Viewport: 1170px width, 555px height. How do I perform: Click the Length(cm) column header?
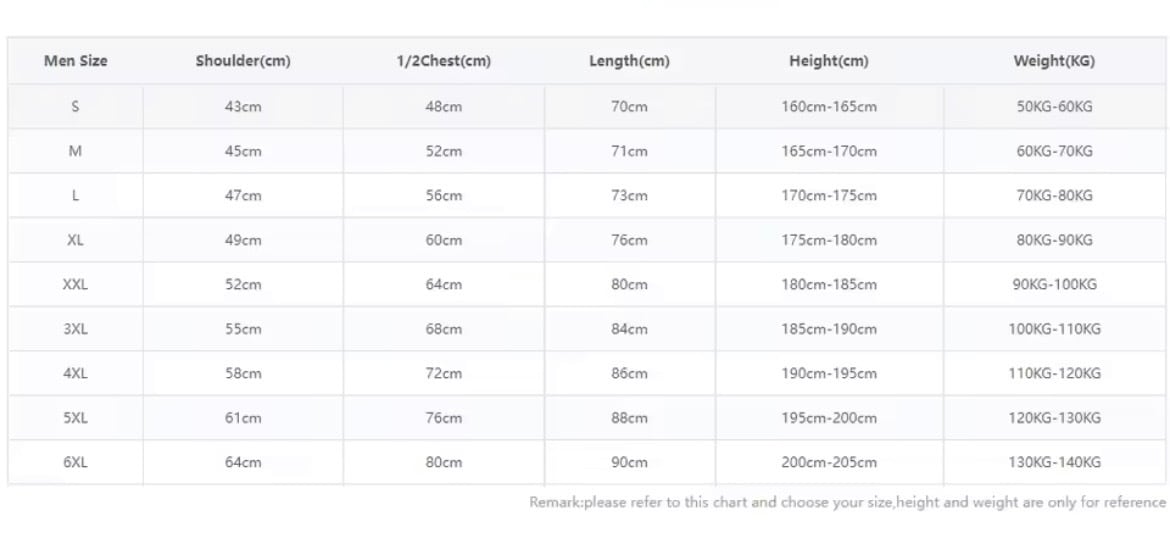[629, 61]
